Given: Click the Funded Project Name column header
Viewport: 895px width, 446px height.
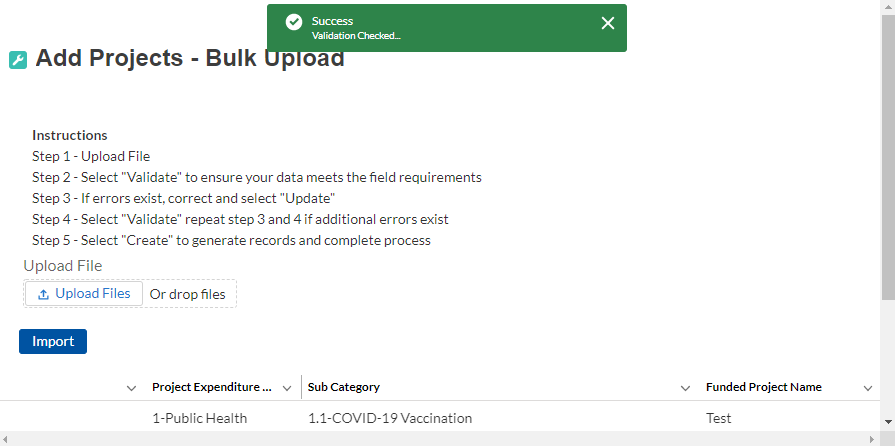Looking at the screenshot, I should 763,388.
